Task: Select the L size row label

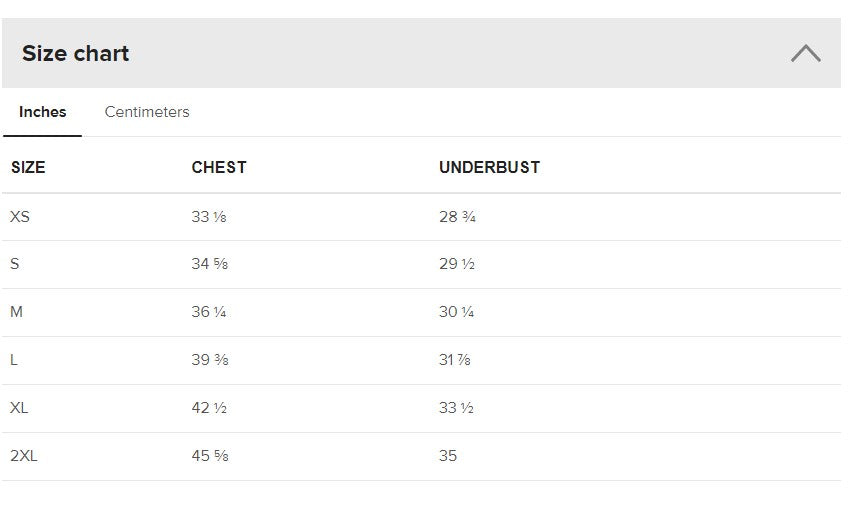Action: pyautogui.click(x=14, y=360)
